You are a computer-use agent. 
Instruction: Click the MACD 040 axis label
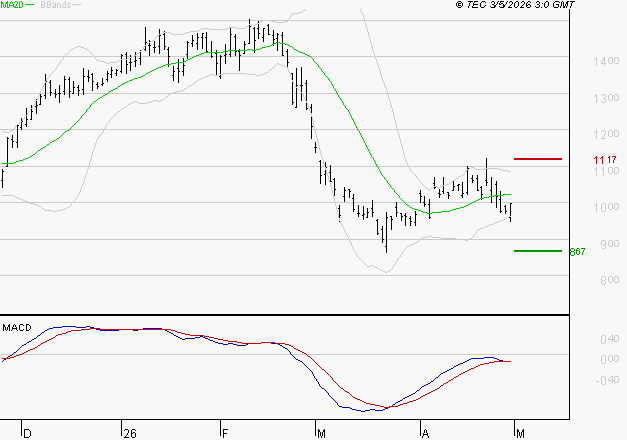pyautogui.click(x=610, y=340)
